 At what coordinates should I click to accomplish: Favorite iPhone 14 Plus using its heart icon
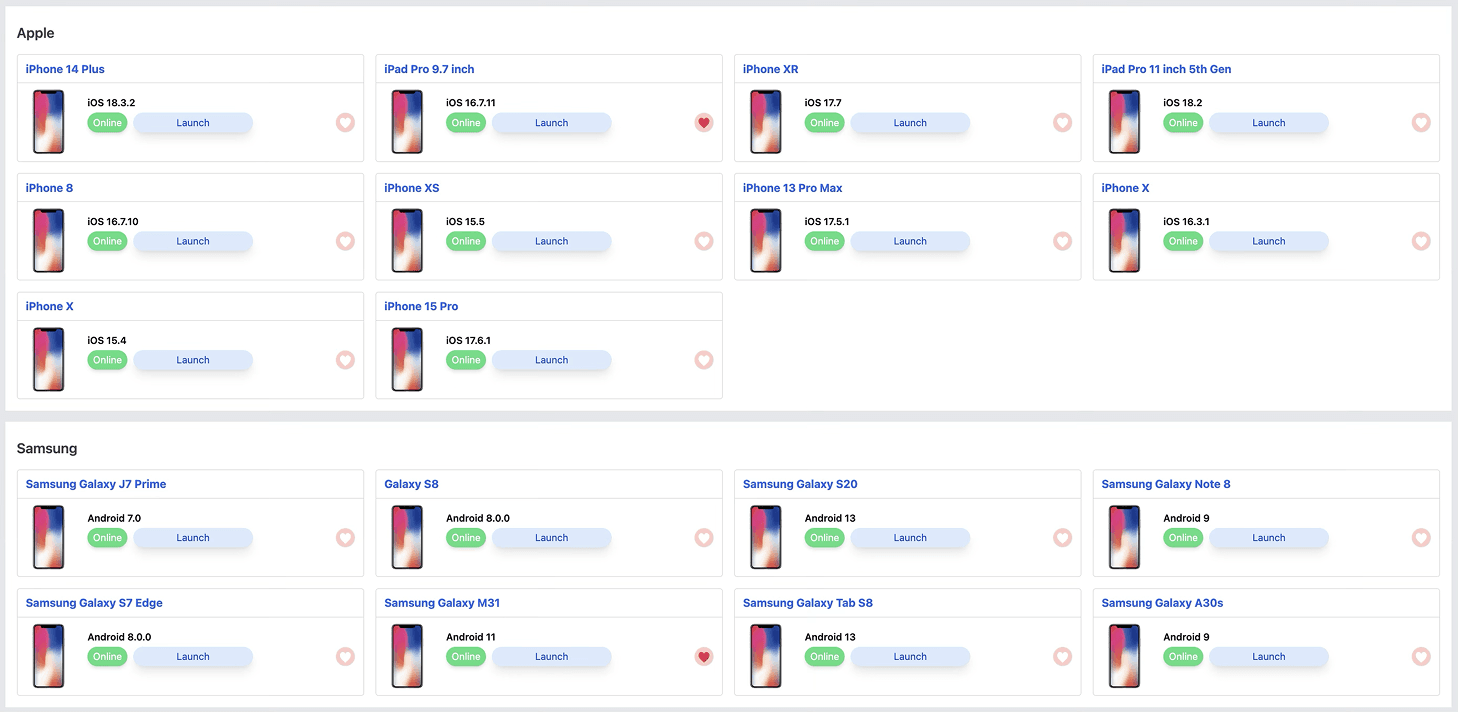[x=345, y=122]
